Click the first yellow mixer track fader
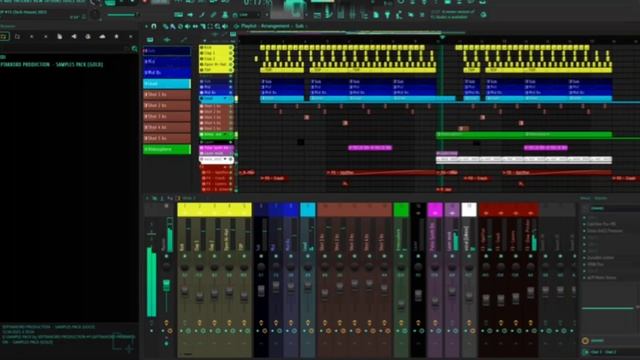This screenshot has height=360, width=640. [185, 291]
